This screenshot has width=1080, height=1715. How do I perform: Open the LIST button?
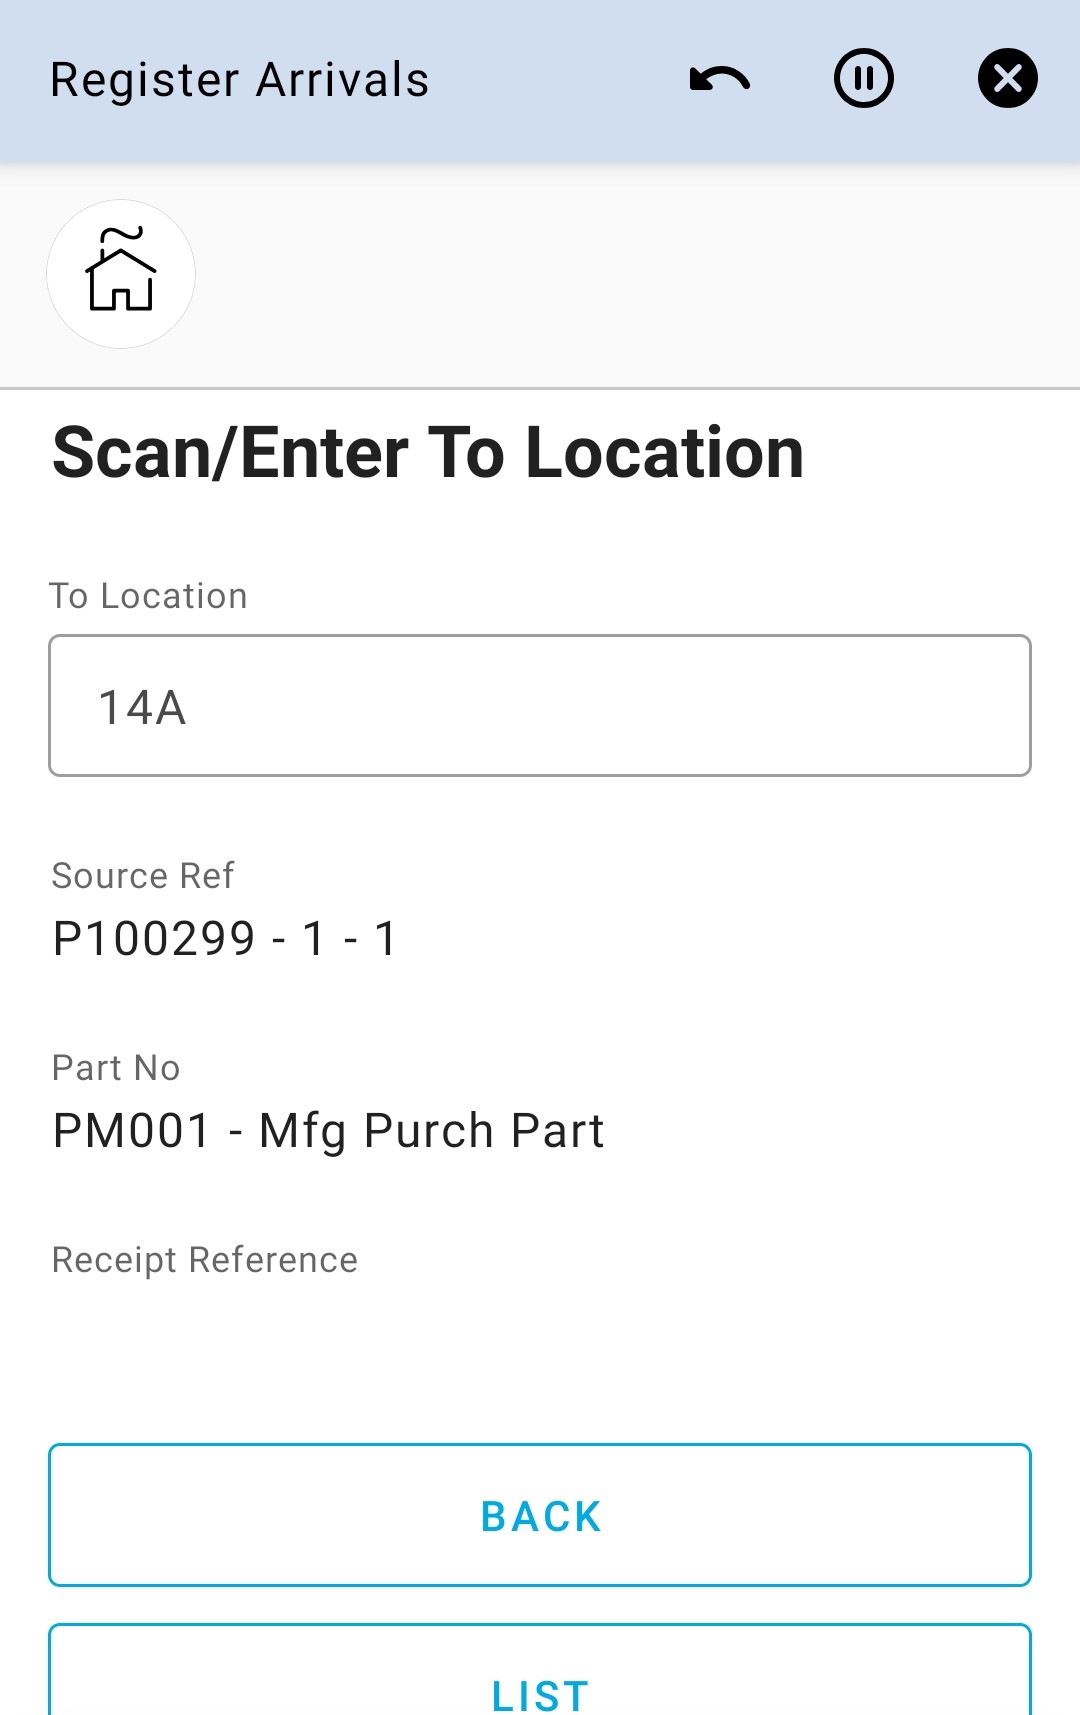point(540,1690)
